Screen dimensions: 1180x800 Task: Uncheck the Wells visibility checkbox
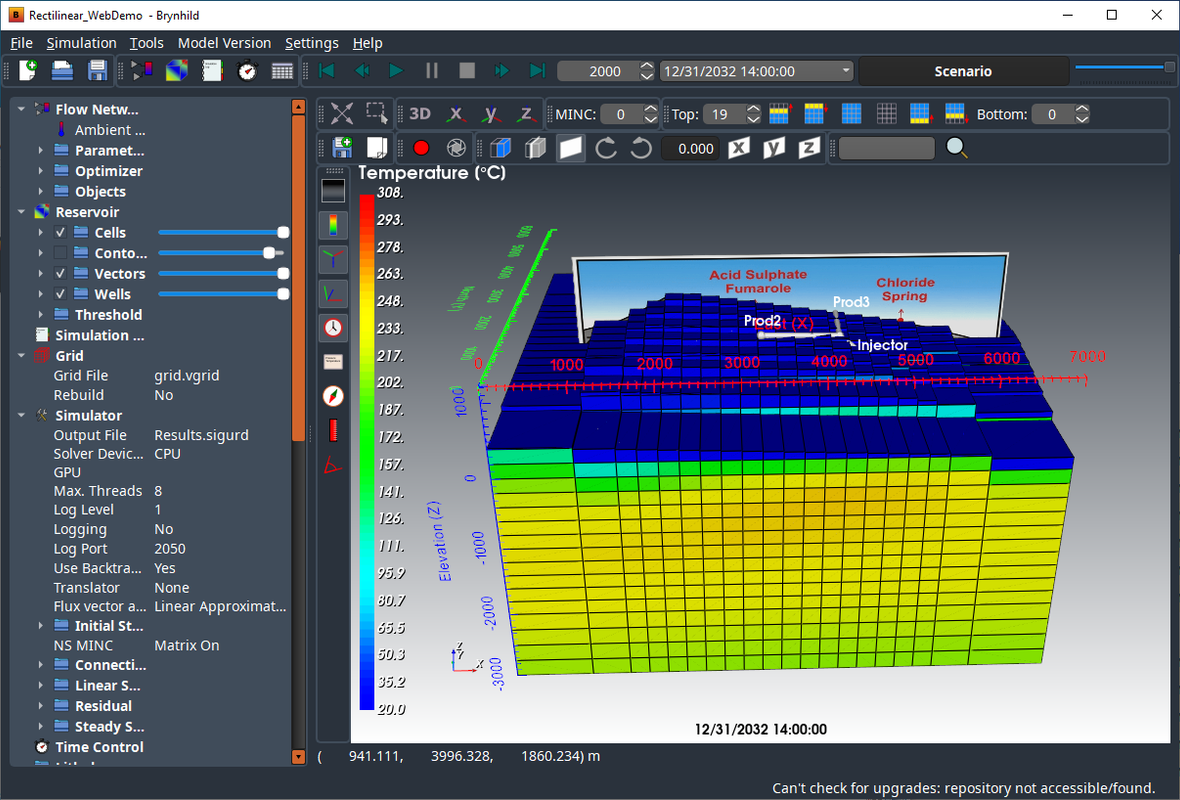(x=61, y=294)
